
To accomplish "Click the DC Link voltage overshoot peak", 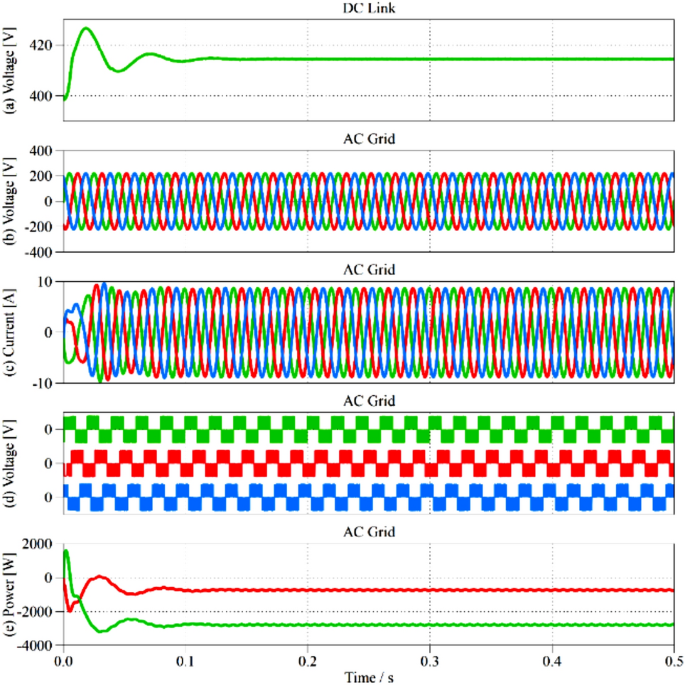I will [85, 29].
